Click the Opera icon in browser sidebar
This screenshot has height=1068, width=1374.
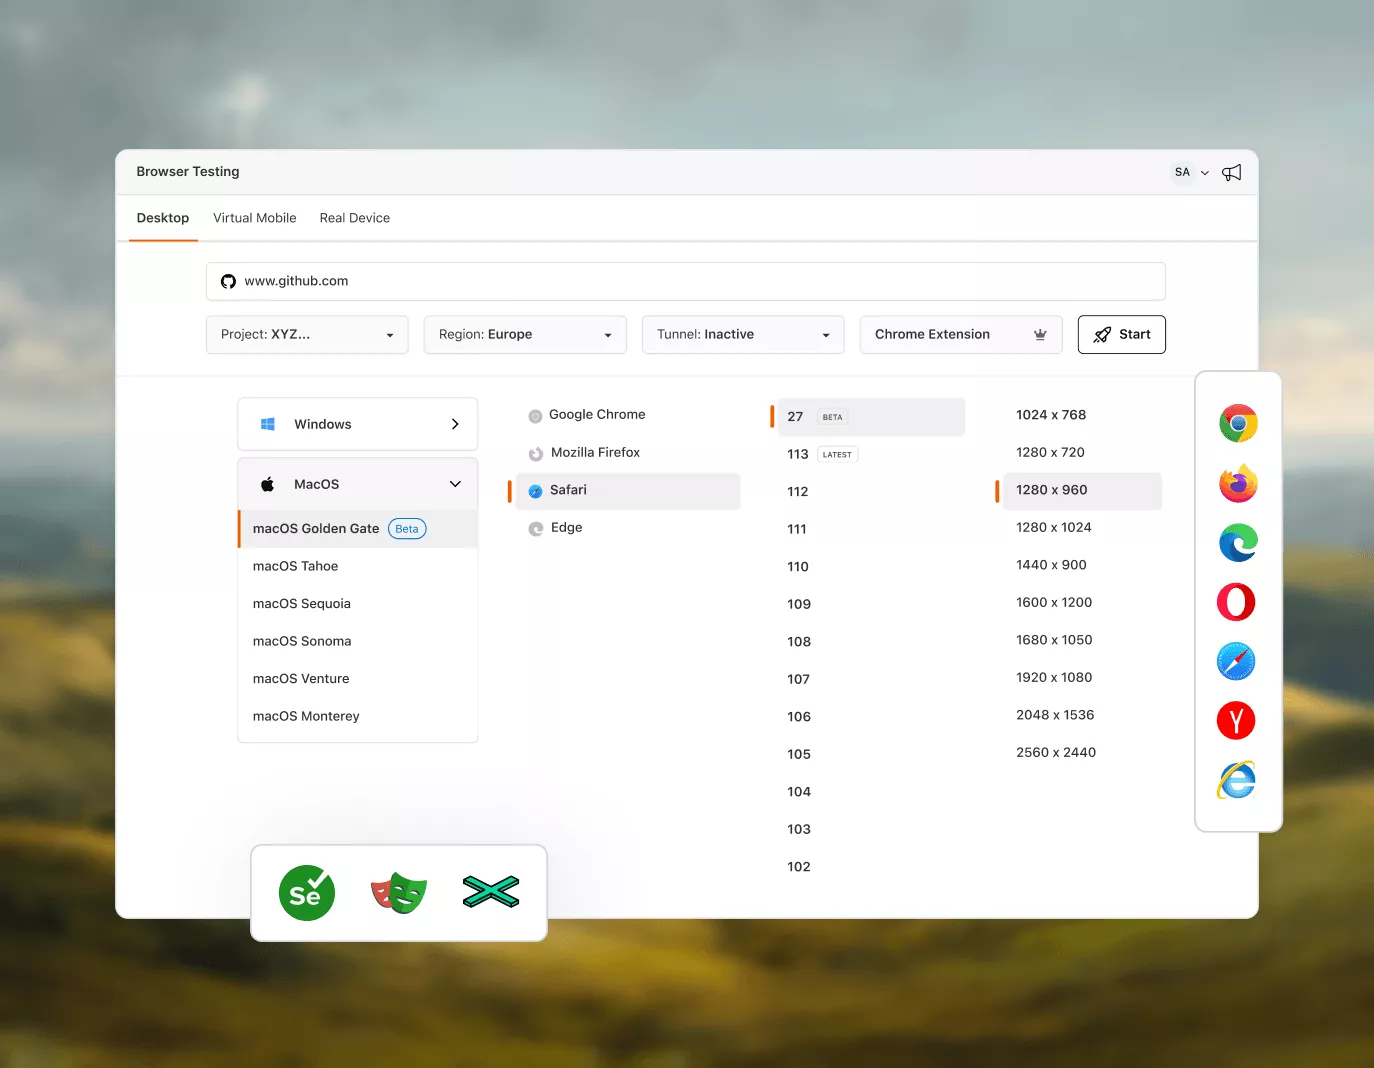tap(1236, 602)
